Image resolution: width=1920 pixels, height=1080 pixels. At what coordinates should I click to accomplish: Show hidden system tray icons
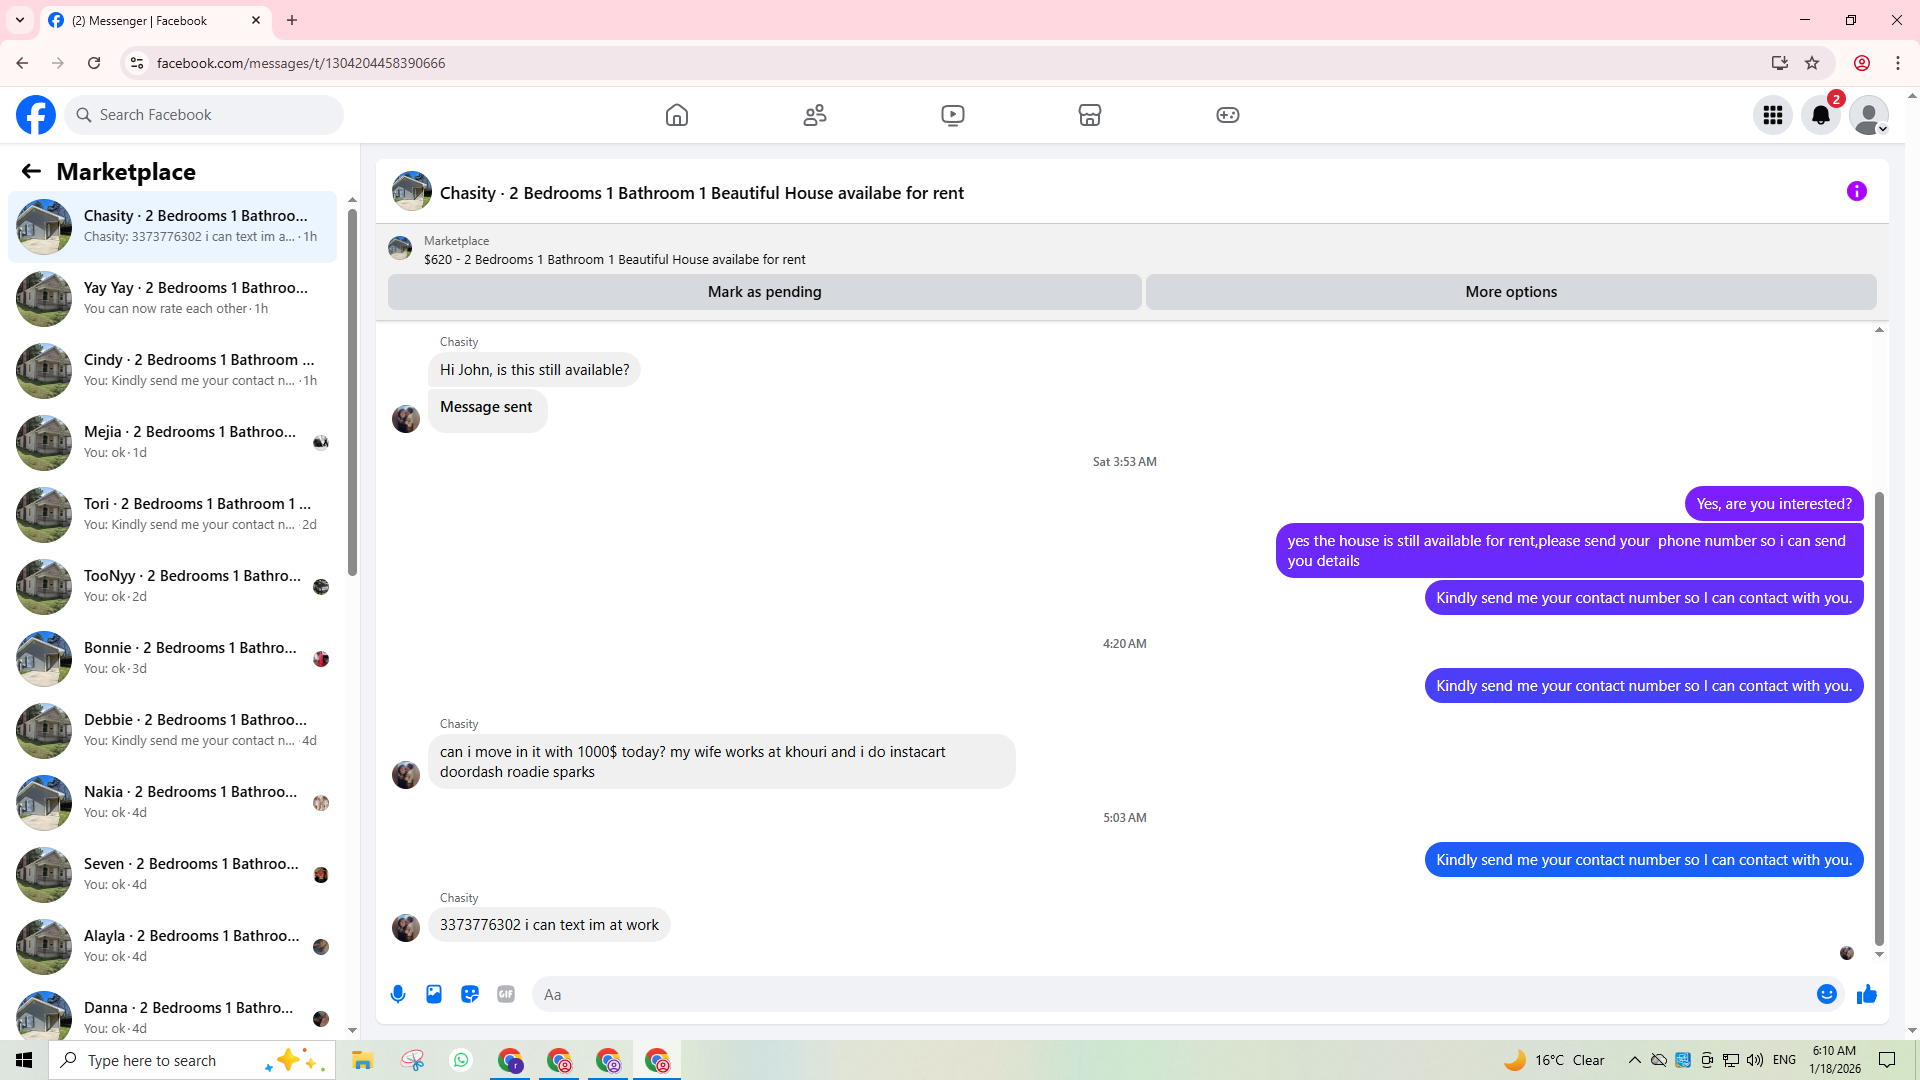[x=1634, y=1060]
